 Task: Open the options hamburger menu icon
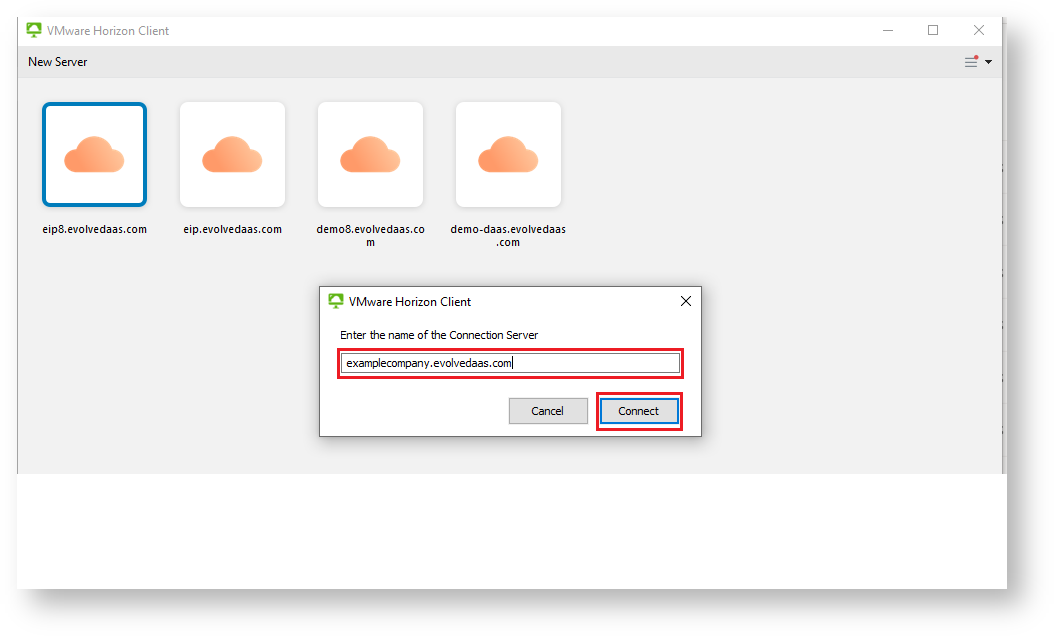971,62
